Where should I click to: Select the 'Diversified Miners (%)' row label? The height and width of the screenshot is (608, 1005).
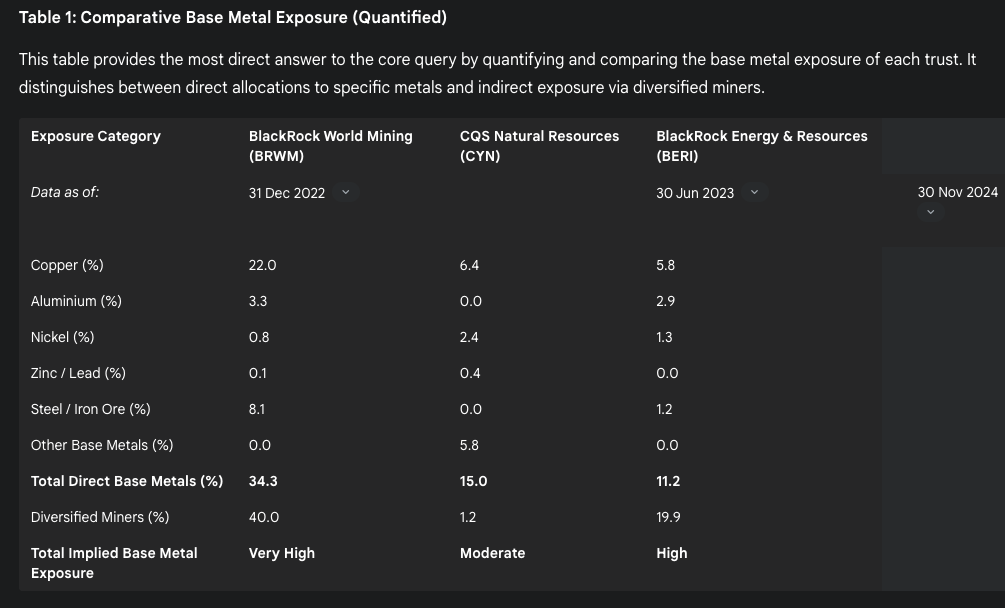(x=100, y=517)
